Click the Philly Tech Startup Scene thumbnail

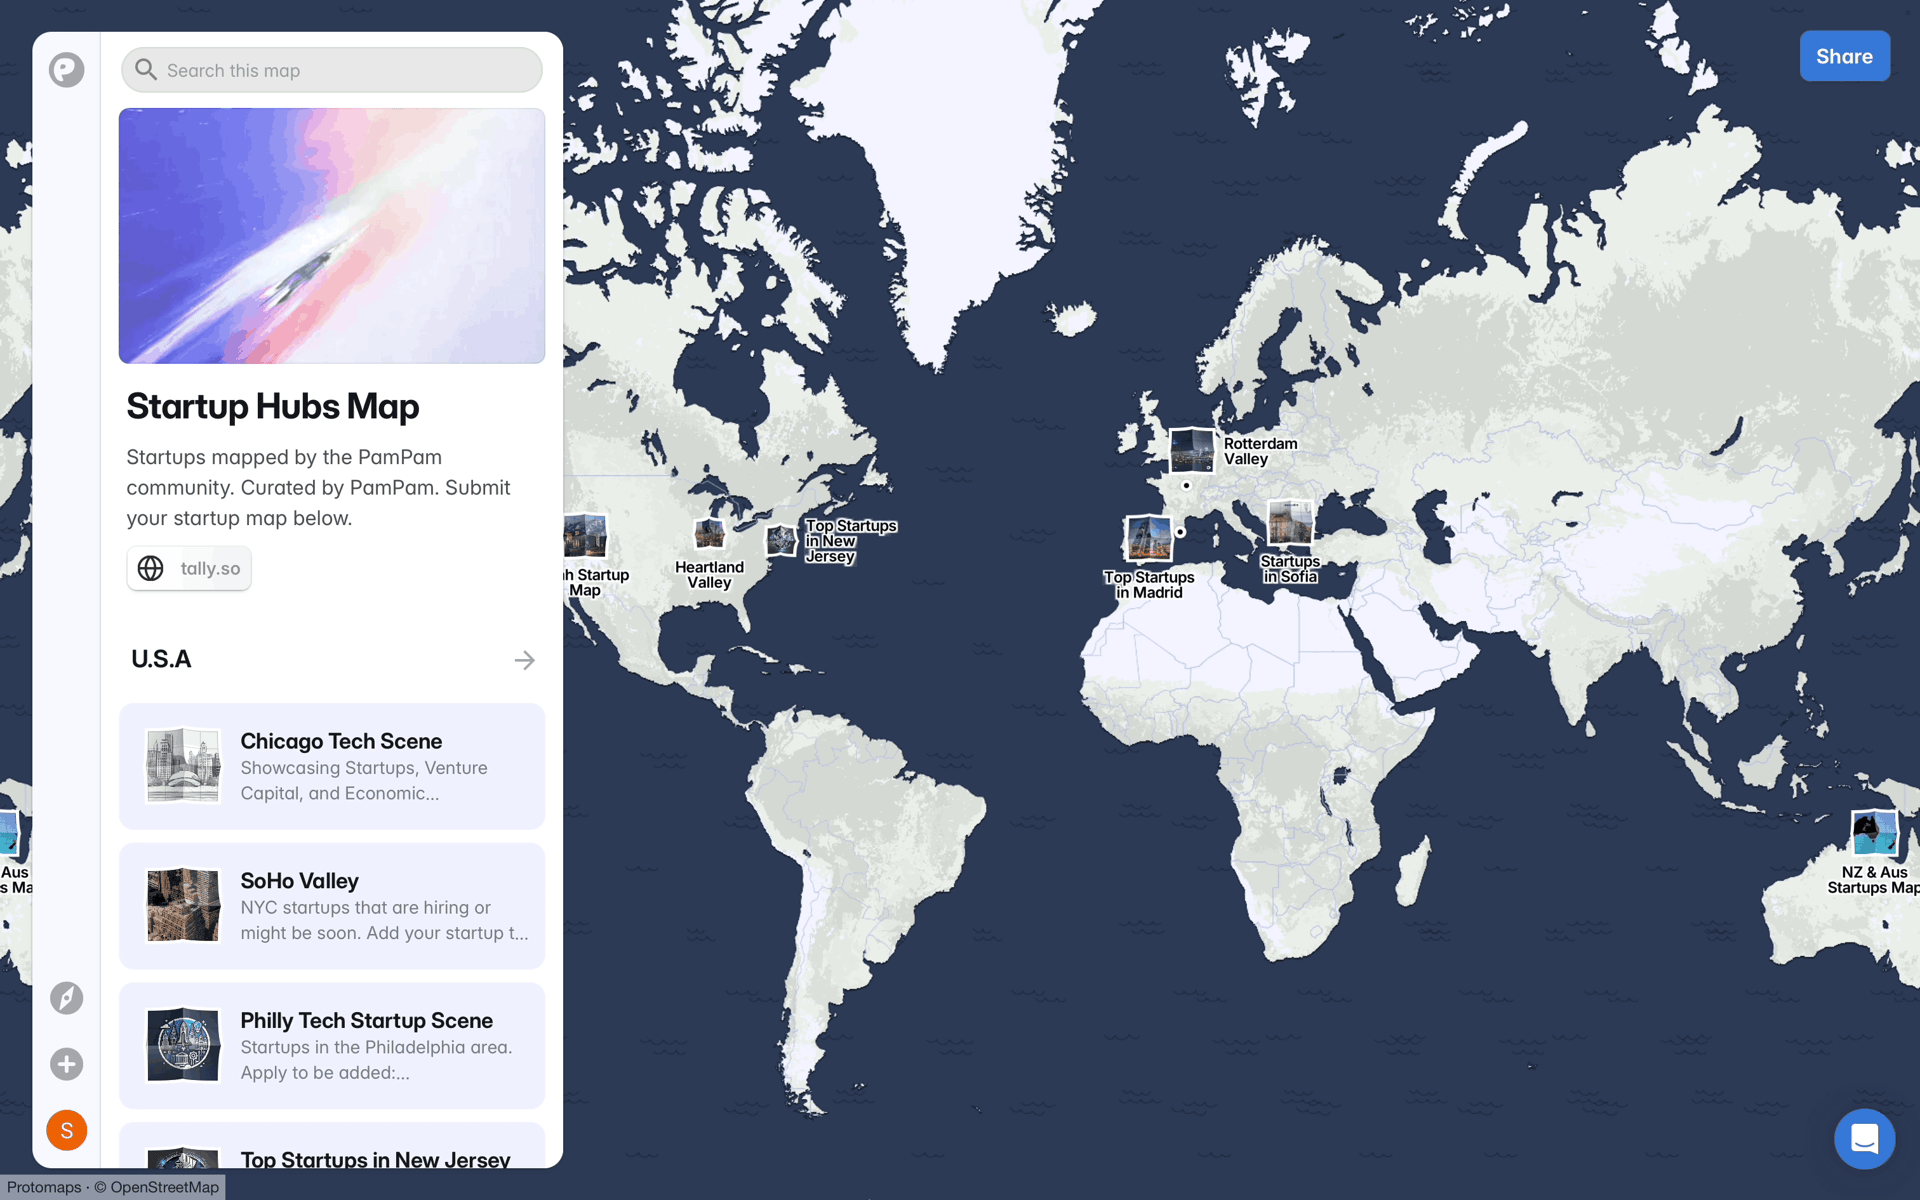pyautogui.click(x=183, y=1046)
